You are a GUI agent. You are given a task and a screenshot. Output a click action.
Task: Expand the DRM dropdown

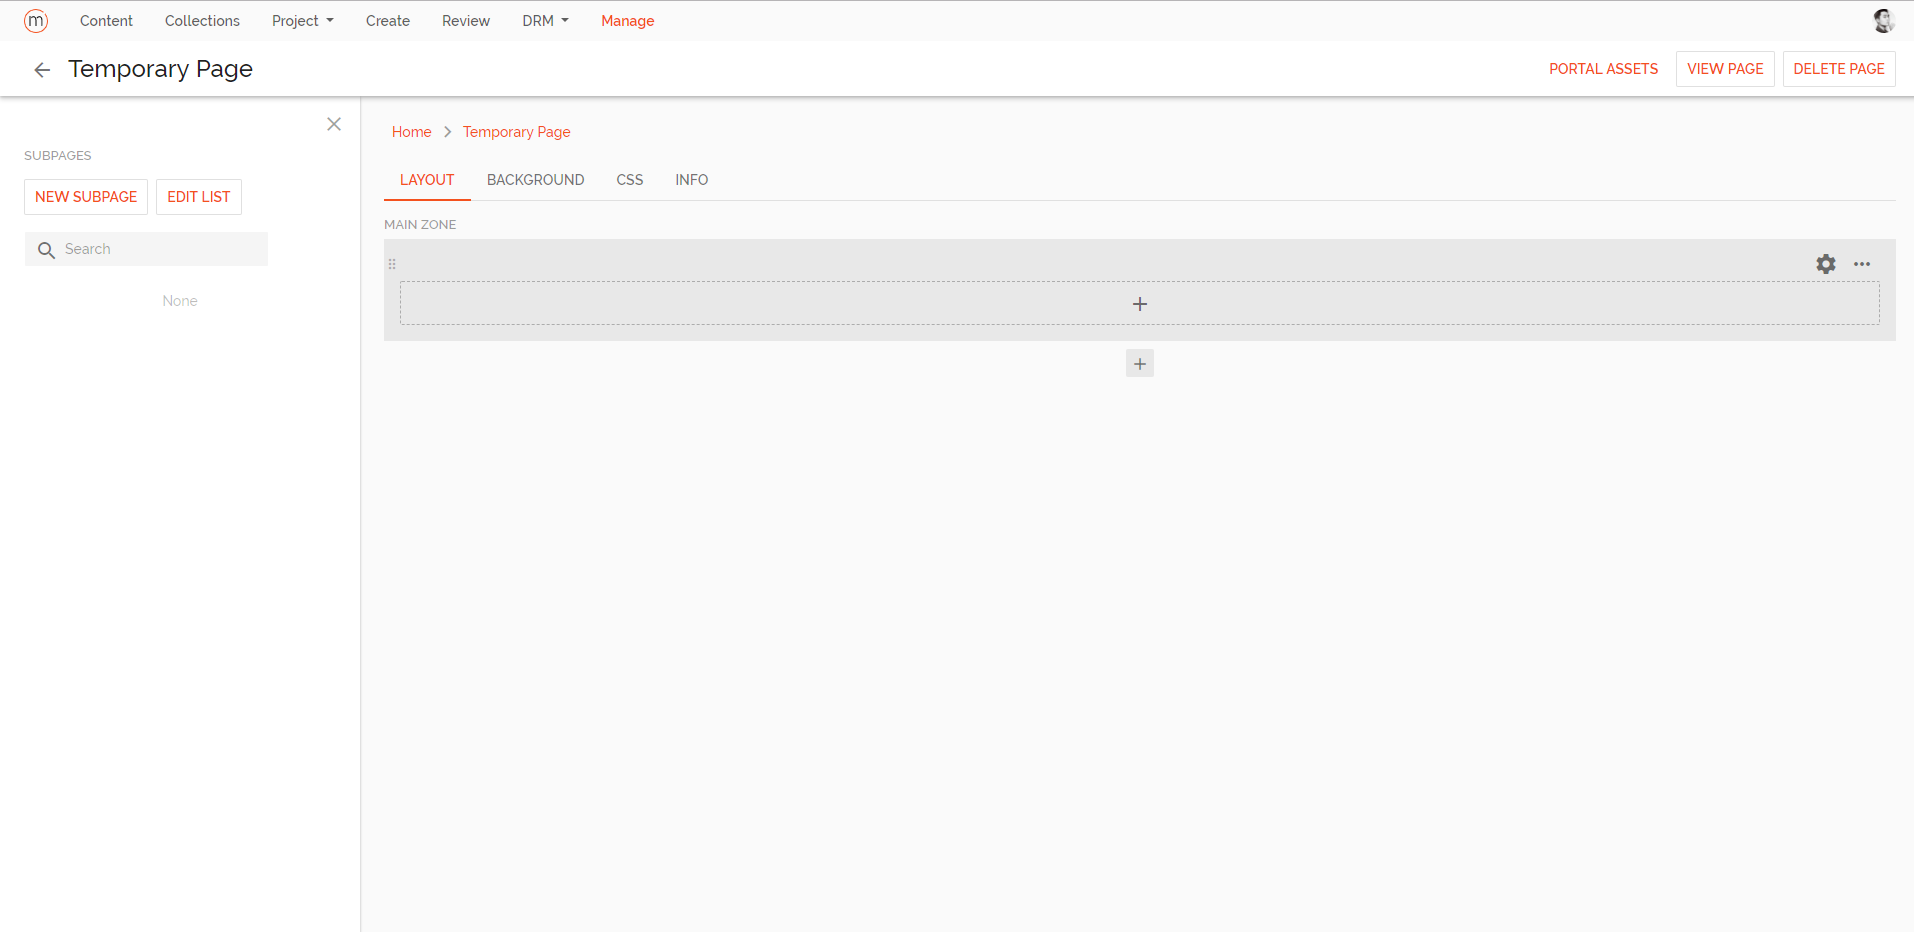(x=544, y=20)
